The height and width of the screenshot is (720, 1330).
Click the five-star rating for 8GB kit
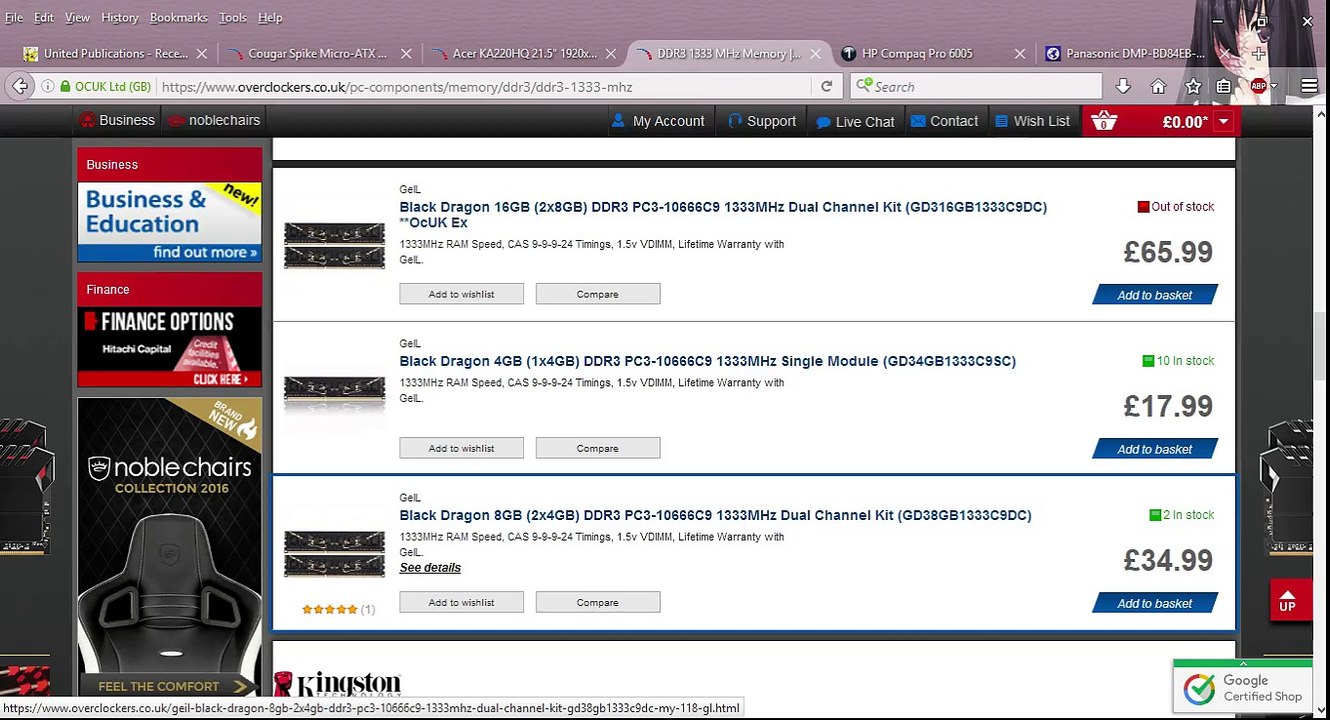point(330,609)
